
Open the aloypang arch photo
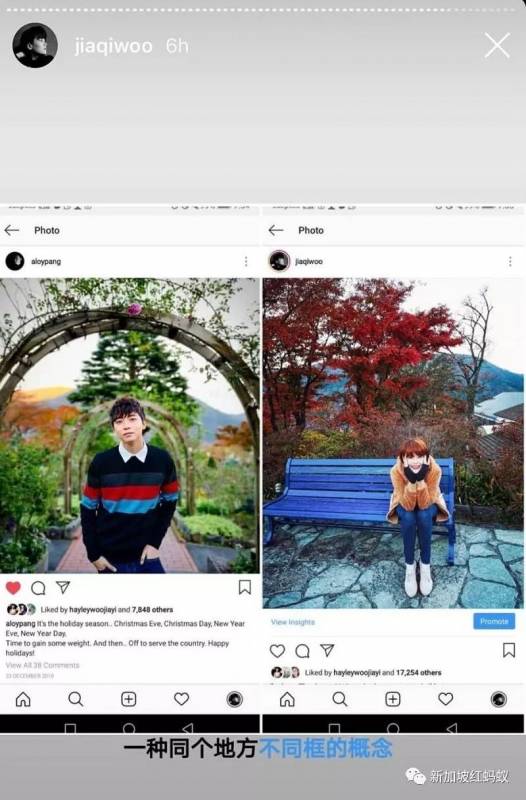(130, 426)
